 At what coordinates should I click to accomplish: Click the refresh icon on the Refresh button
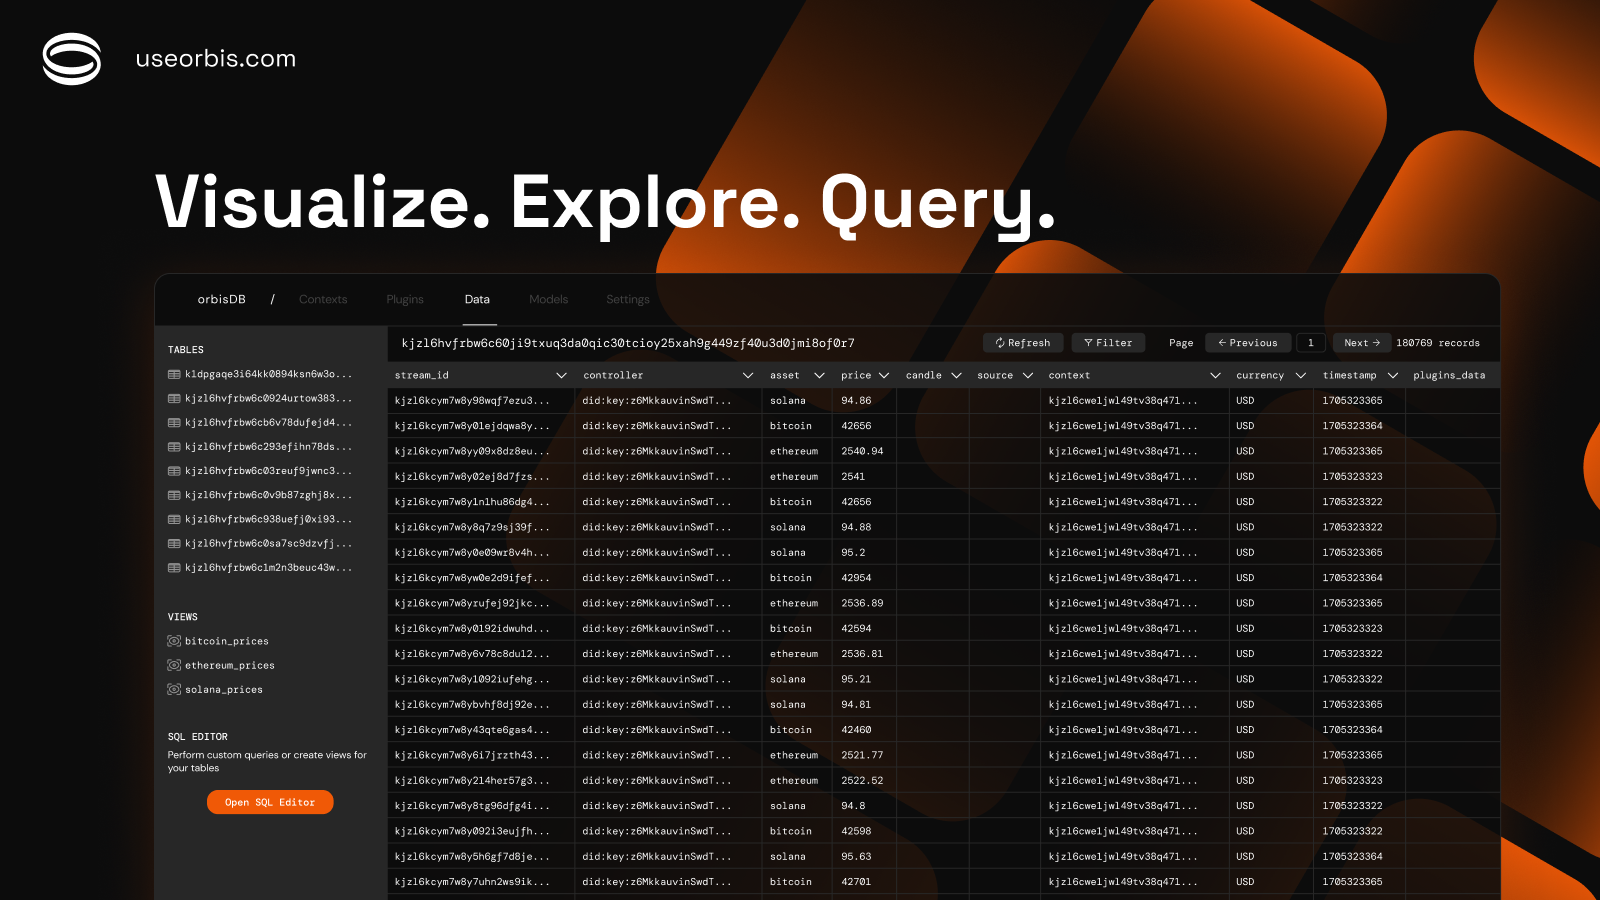tap(998, 342)
